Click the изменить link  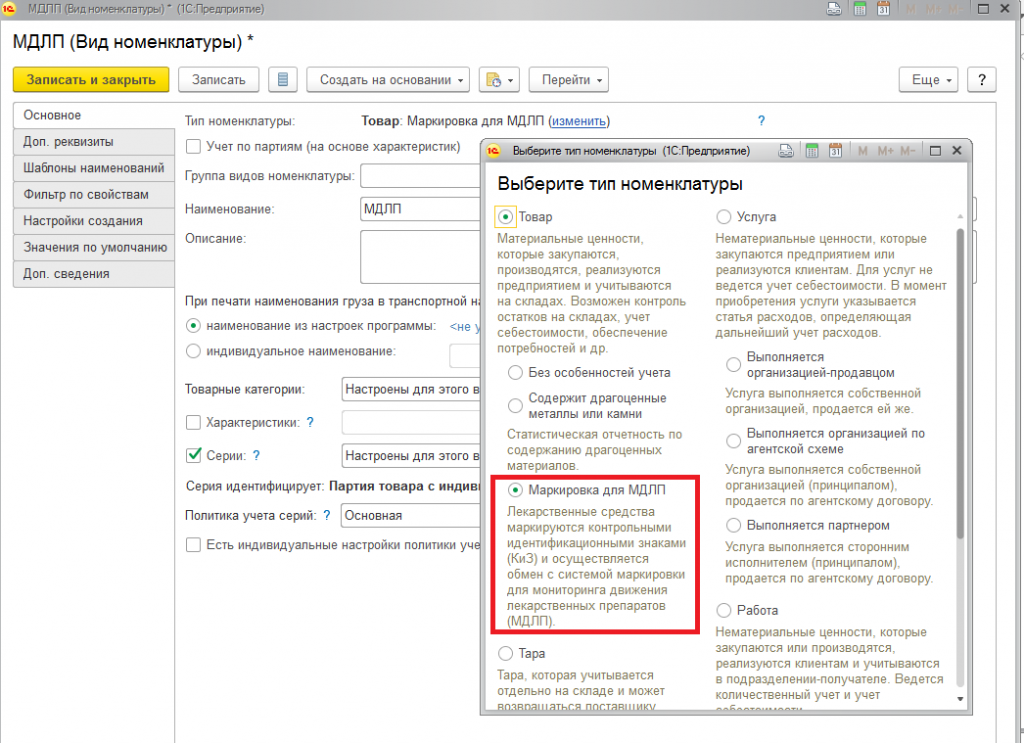click(579, 121)
